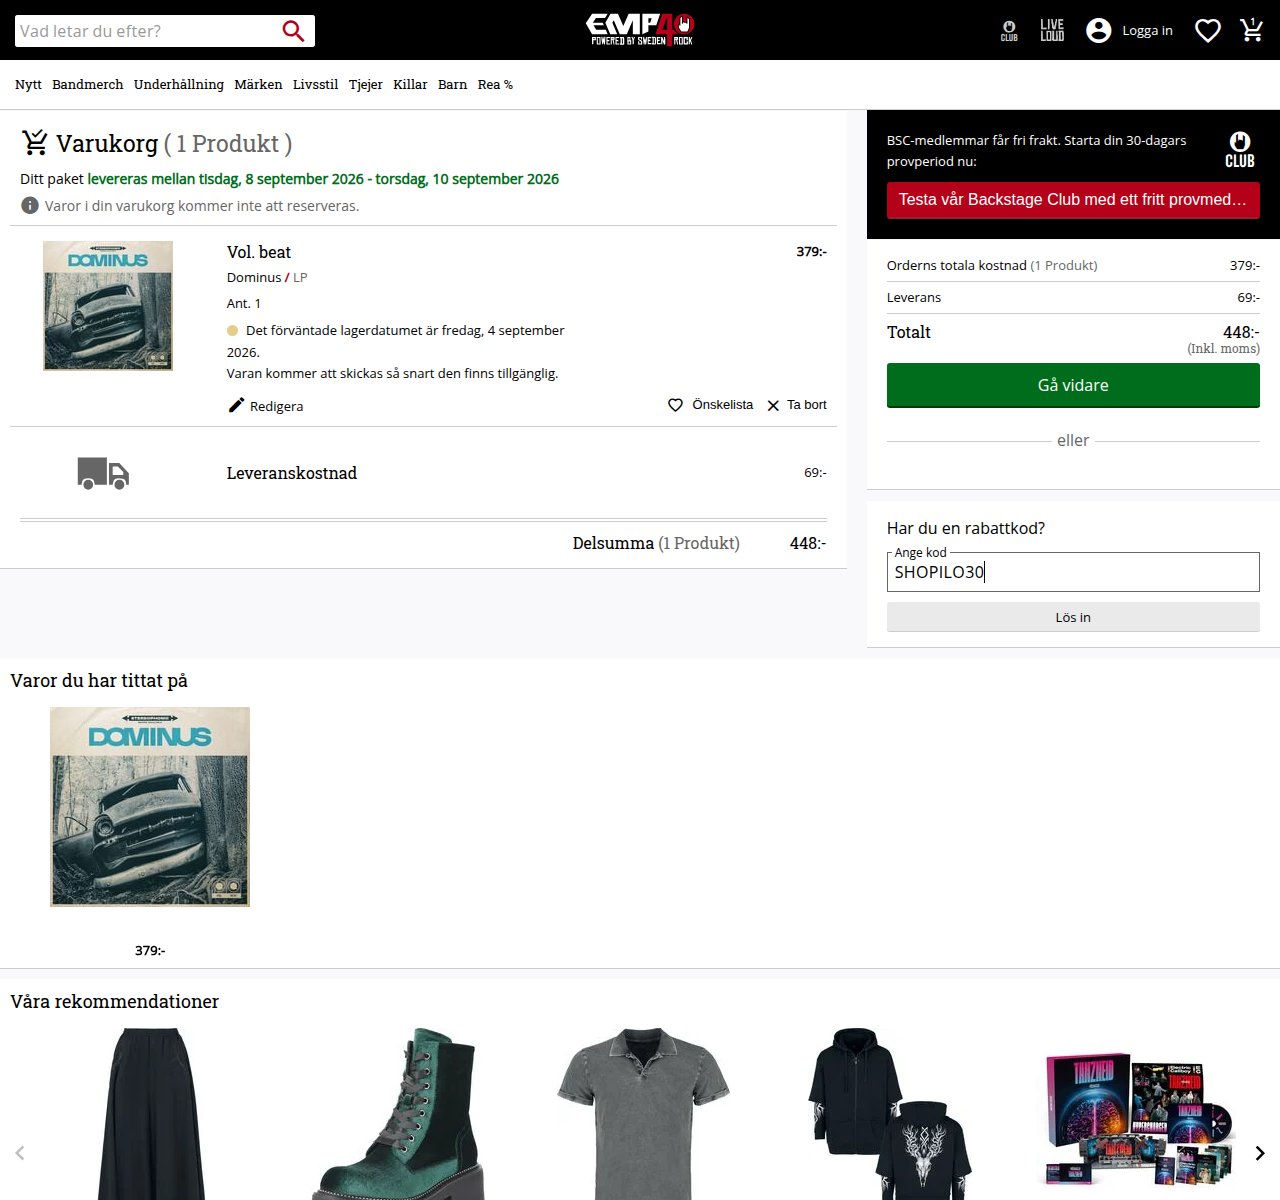
Task: Click Testa vår Backstage Club button
Action: pos(1073,200)
